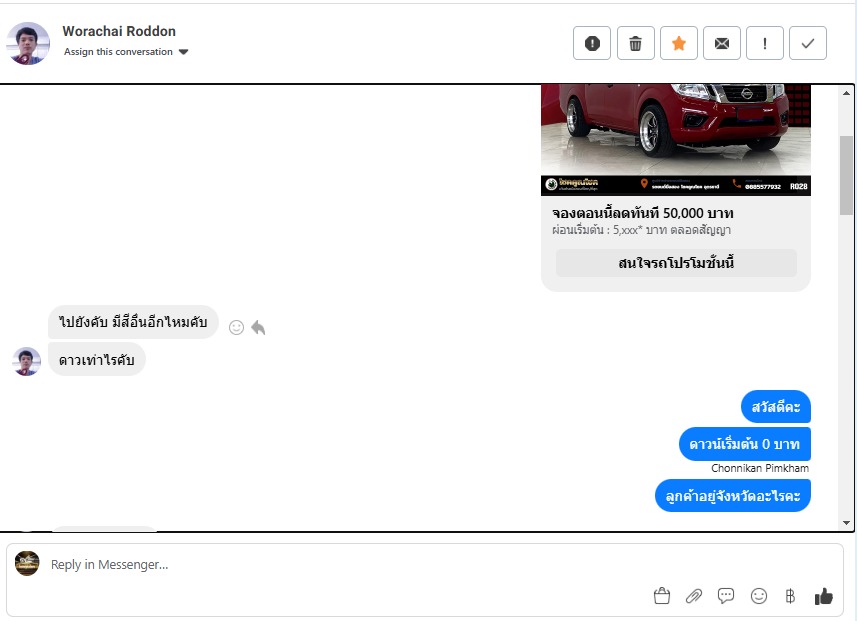The width and height of the screenshot is (857, 621).
Task: Send a thumbs-up like
Action: [x=823, y=596]
